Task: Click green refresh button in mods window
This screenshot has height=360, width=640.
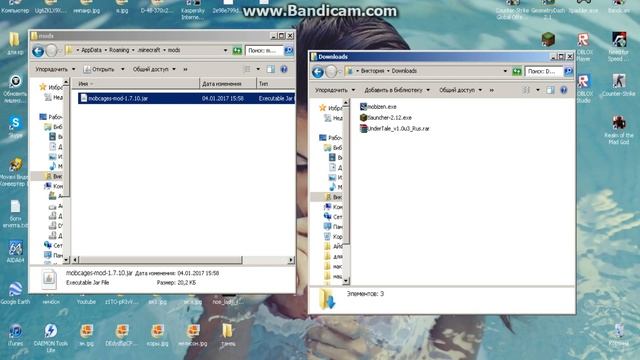Action: pyautogui.click(x=237, y=51)
